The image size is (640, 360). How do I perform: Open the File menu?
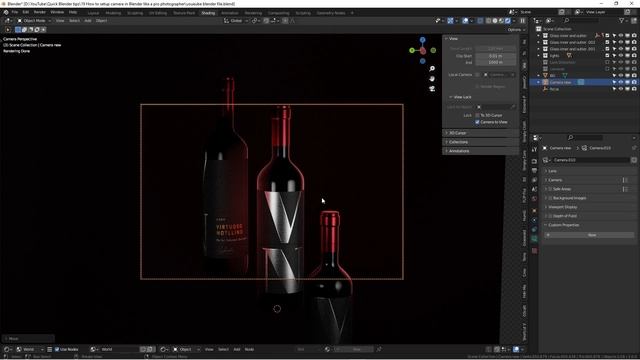pyautogui.click(x=15, y=12)
